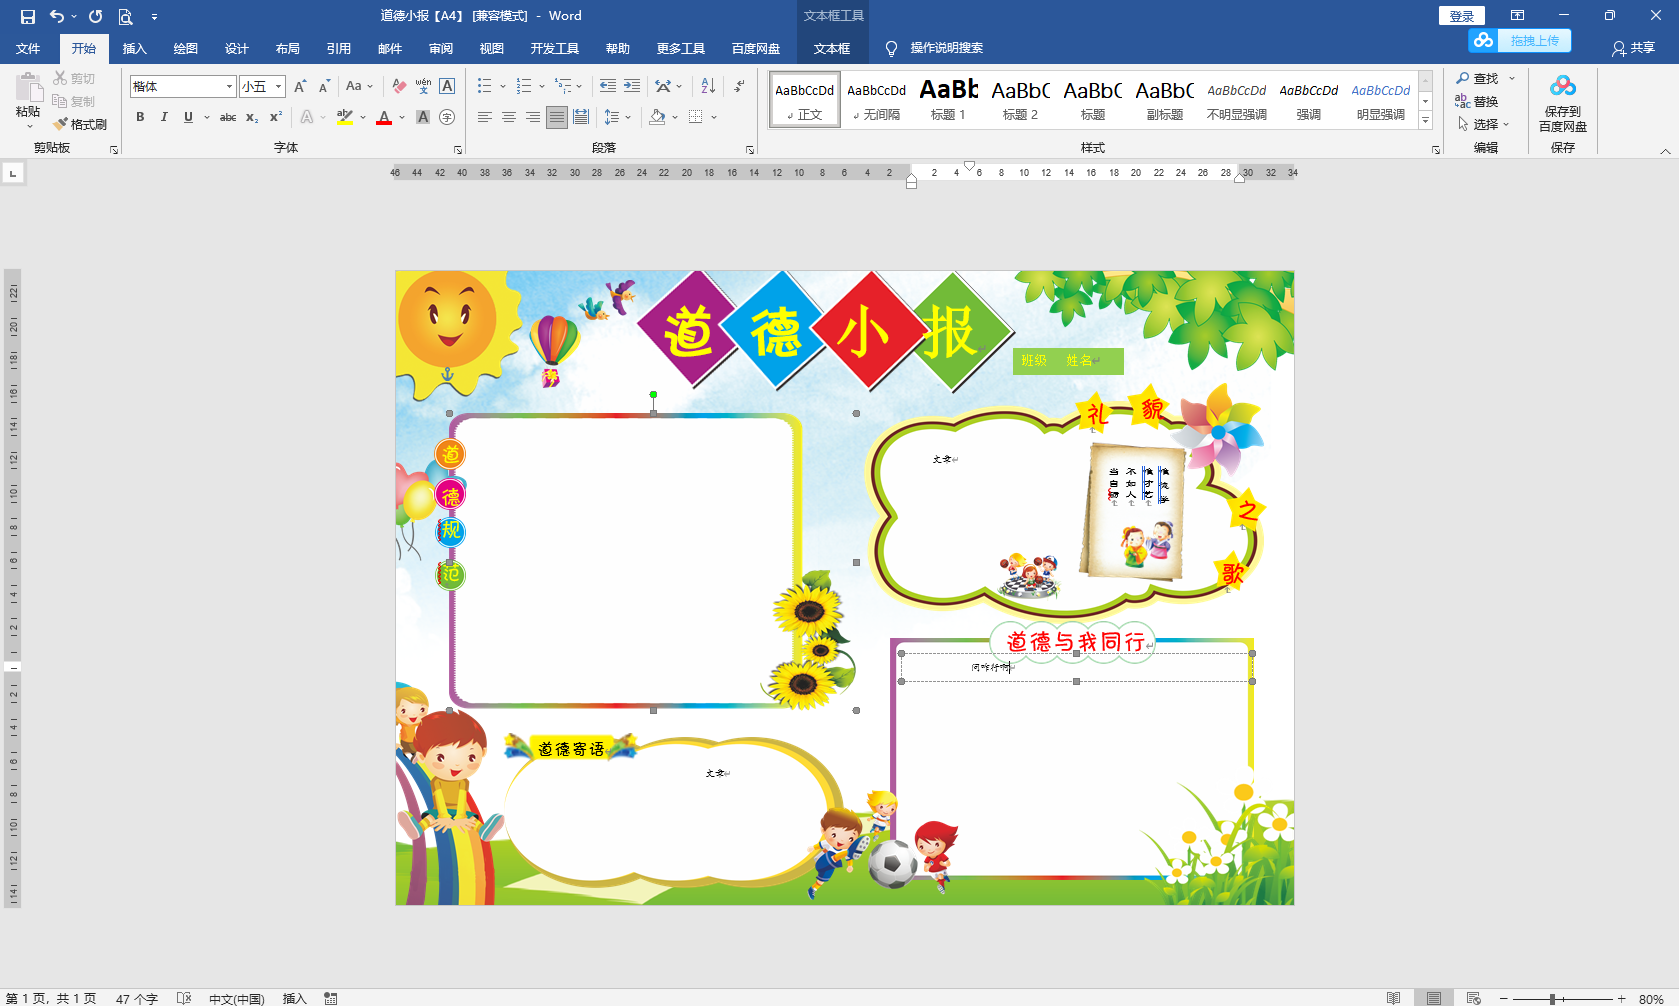Switch to the 审阅 (Review) tab
This screenshot has width=1679, height=1006.
tap(441, 48)
